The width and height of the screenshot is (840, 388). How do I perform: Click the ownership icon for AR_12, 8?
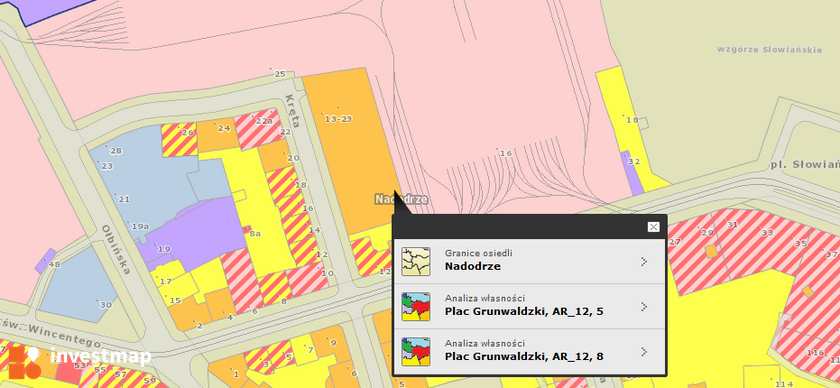[x=416, y=352]
